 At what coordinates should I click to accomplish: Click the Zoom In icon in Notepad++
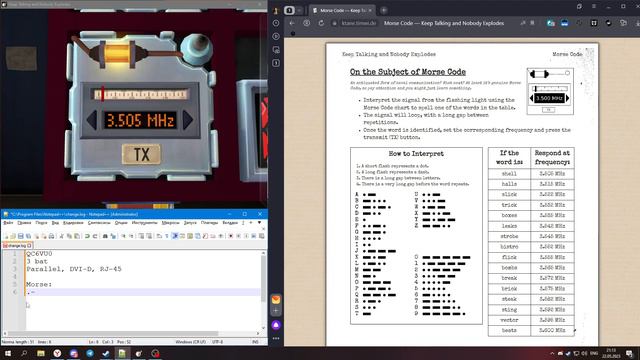[x=123, y=236]
